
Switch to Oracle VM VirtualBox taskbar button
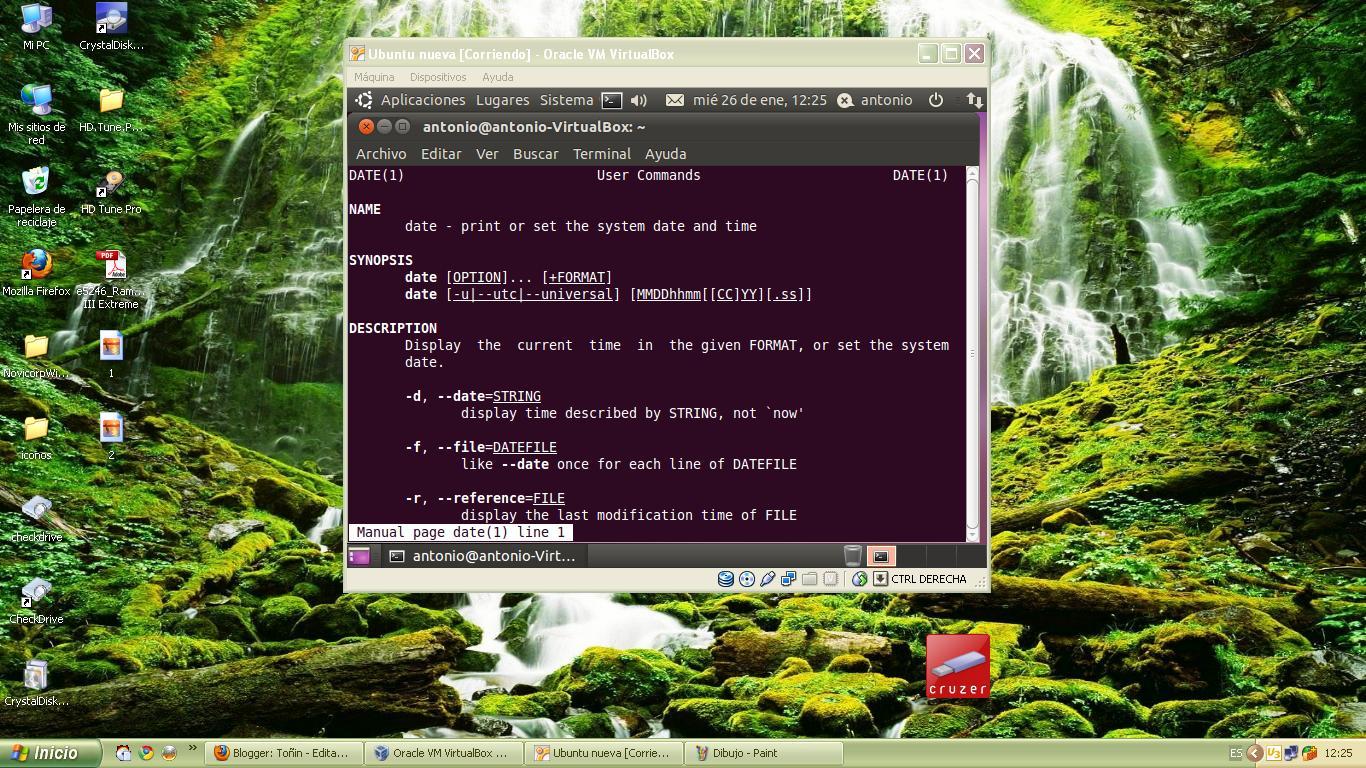coord(443,753)
